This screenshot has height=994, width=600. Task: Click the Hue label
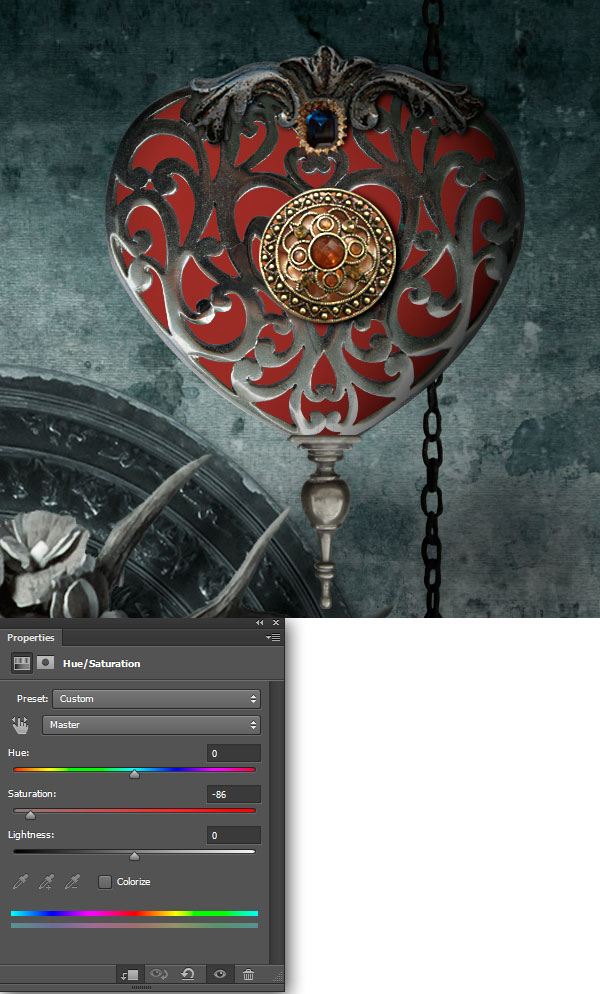(18, 752)
